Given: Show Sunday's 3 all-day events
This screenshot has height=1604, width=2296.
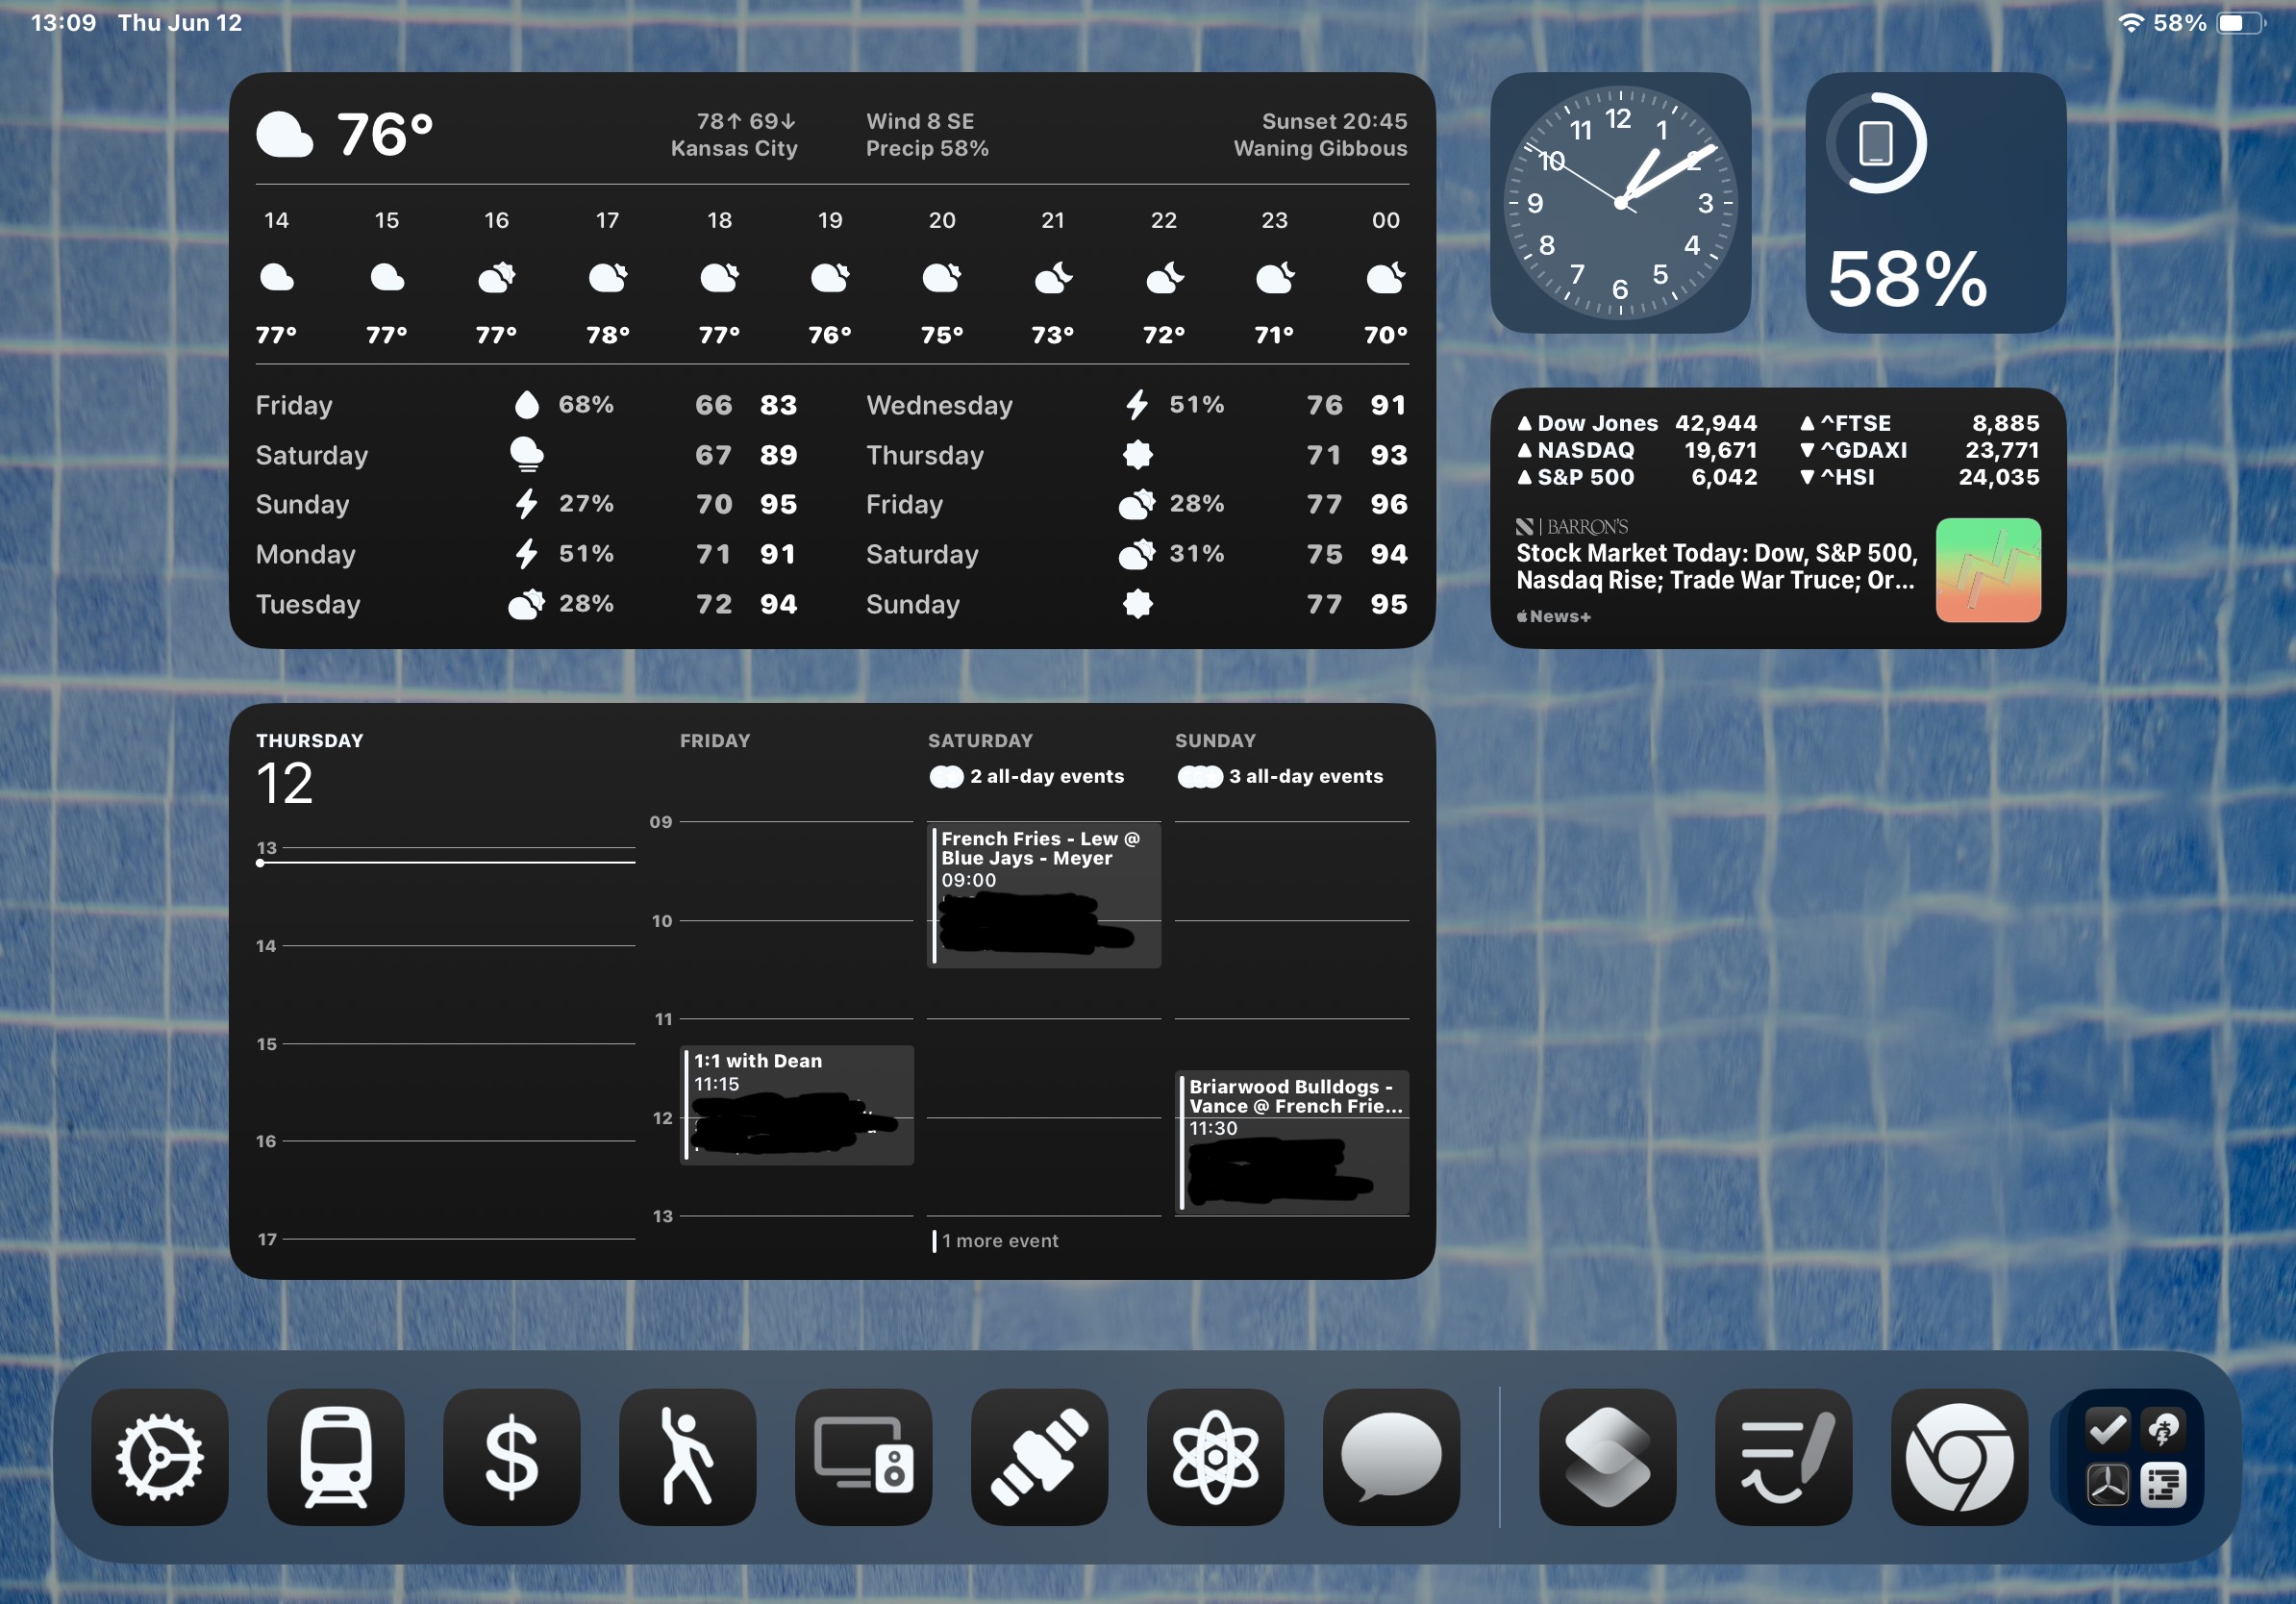Looking at the screenshot, I should pos(1281,777).
